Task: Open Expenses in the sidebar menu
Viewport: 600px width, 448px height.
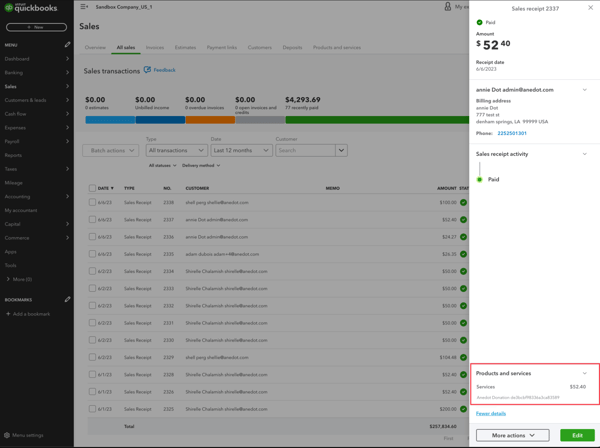Action: click(37, 128)
